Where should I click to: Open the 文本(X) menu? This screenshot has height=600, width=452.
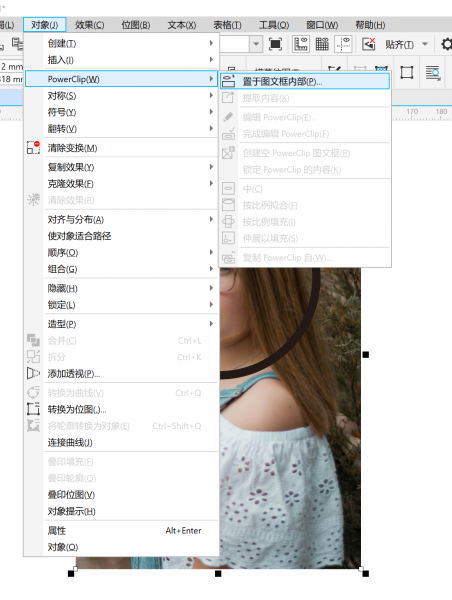click(182, 25)
